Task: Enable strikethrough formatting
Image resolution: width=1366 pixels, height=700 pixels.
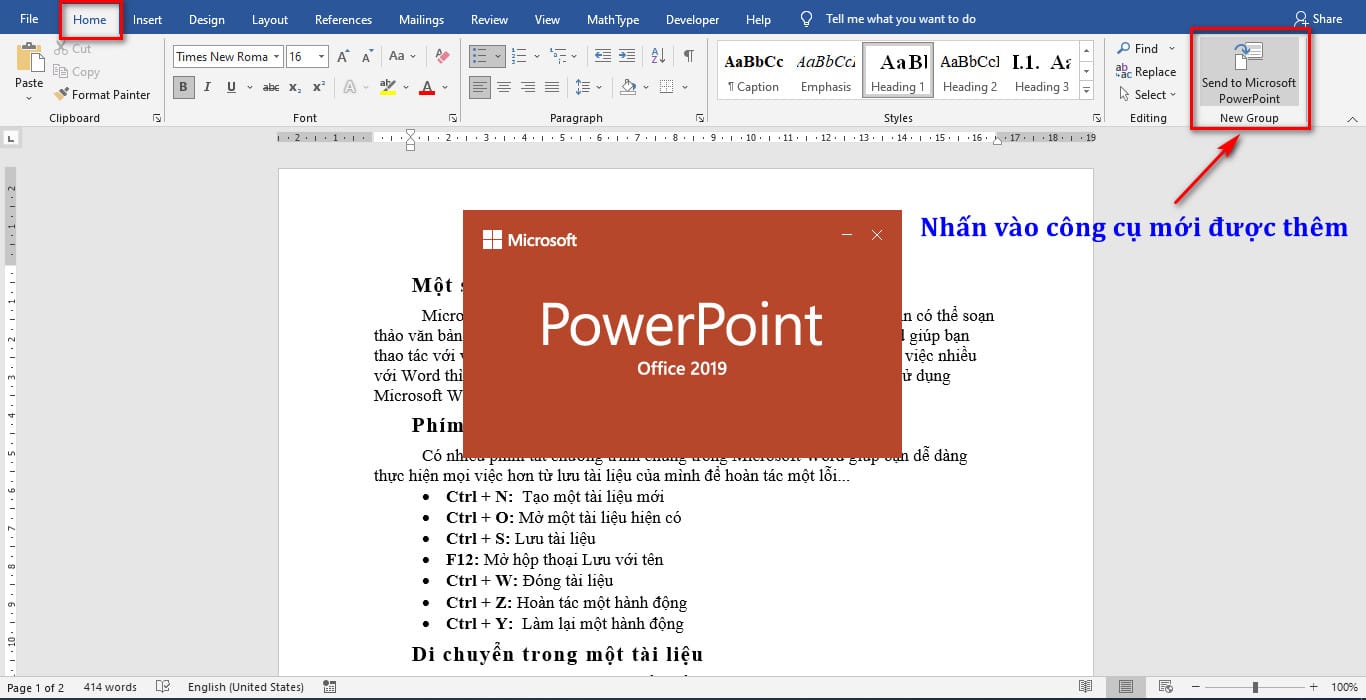Action: pos(271,87)
